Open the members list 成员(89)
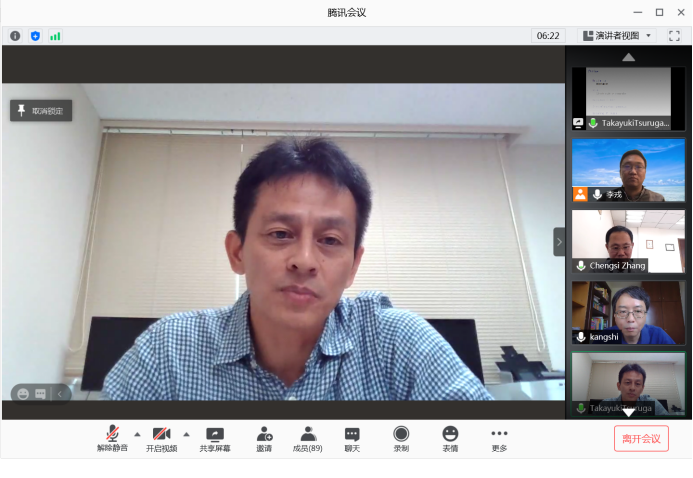 (x=308, y=438)
